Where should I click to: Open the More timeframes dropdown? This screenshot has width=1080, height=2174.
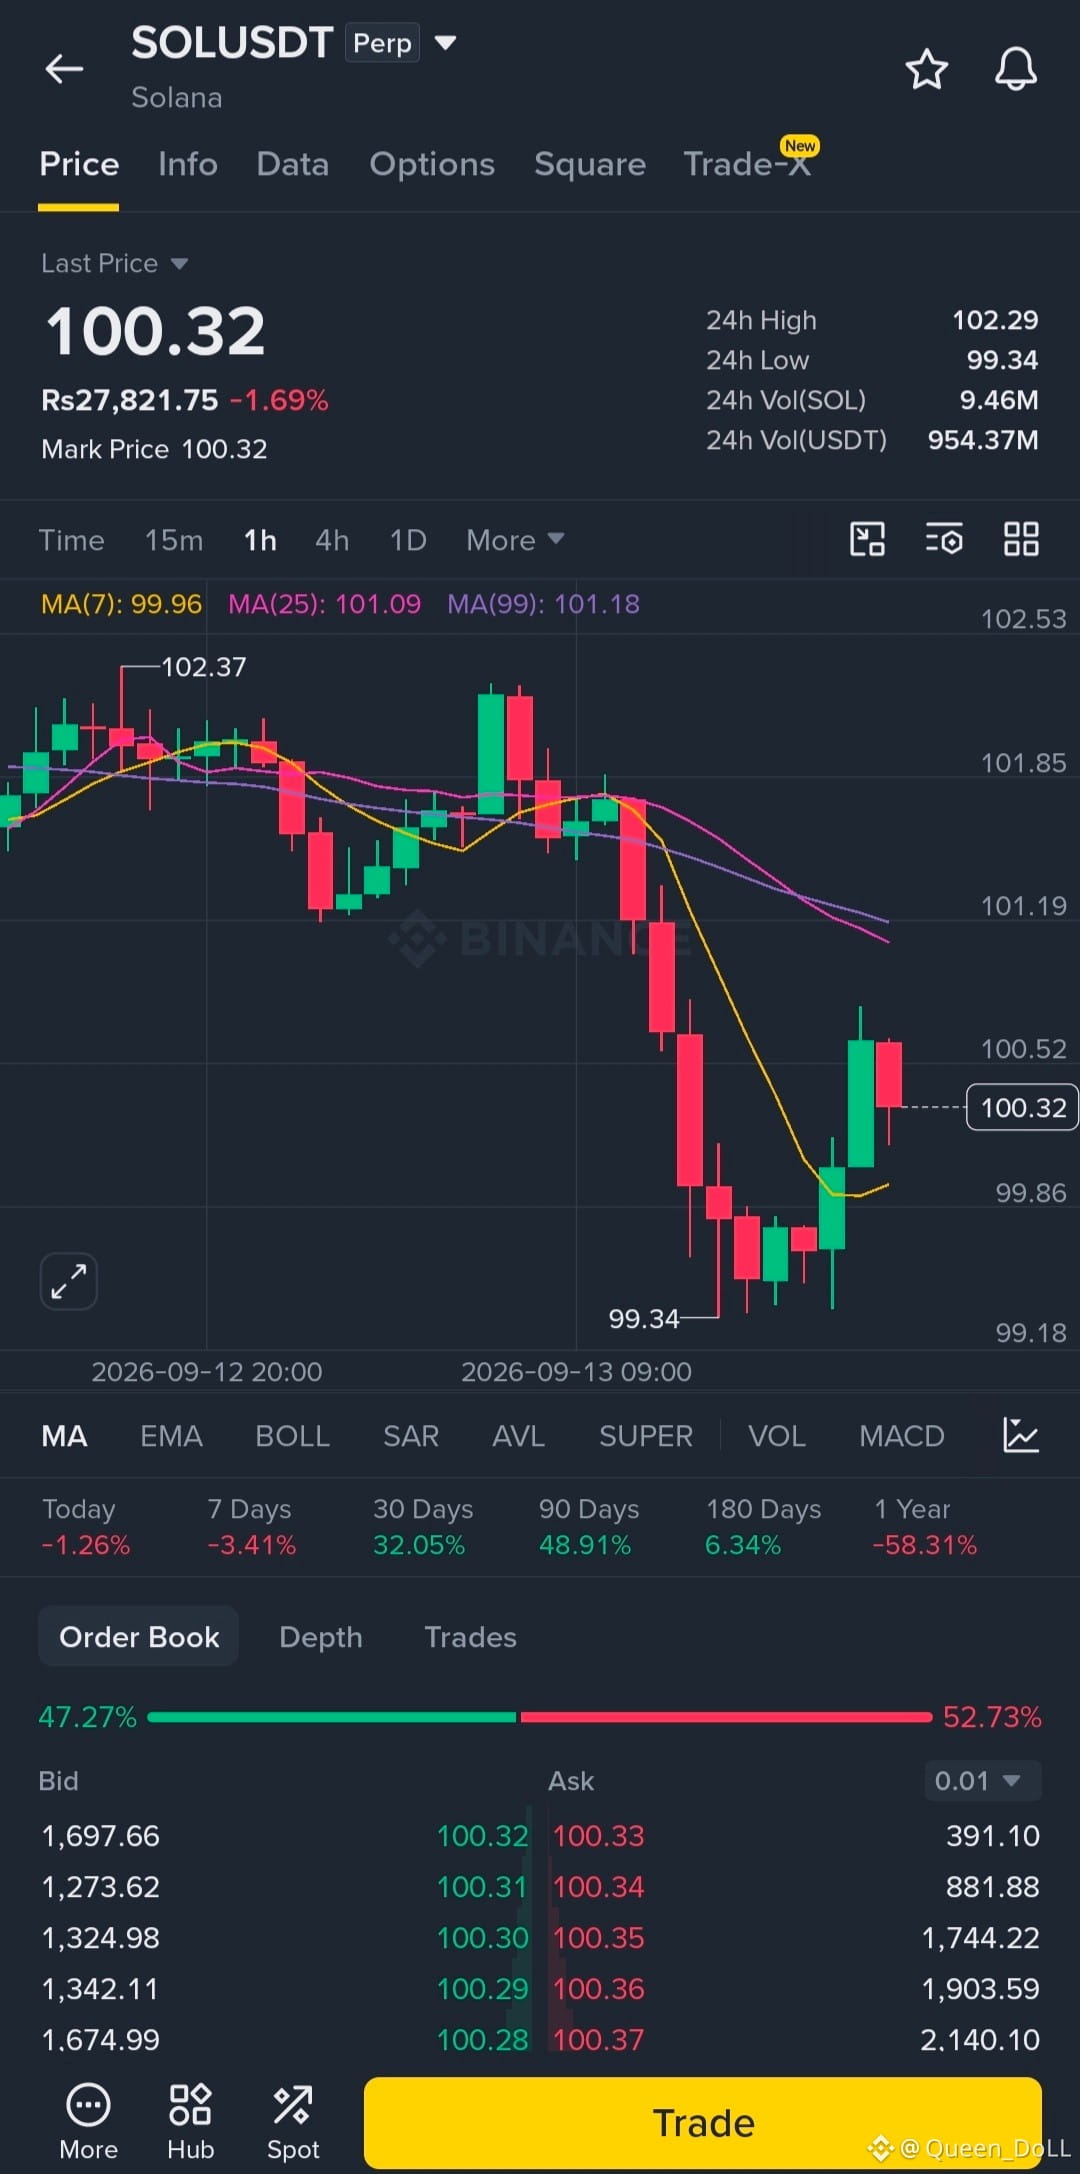click(515, 540)
